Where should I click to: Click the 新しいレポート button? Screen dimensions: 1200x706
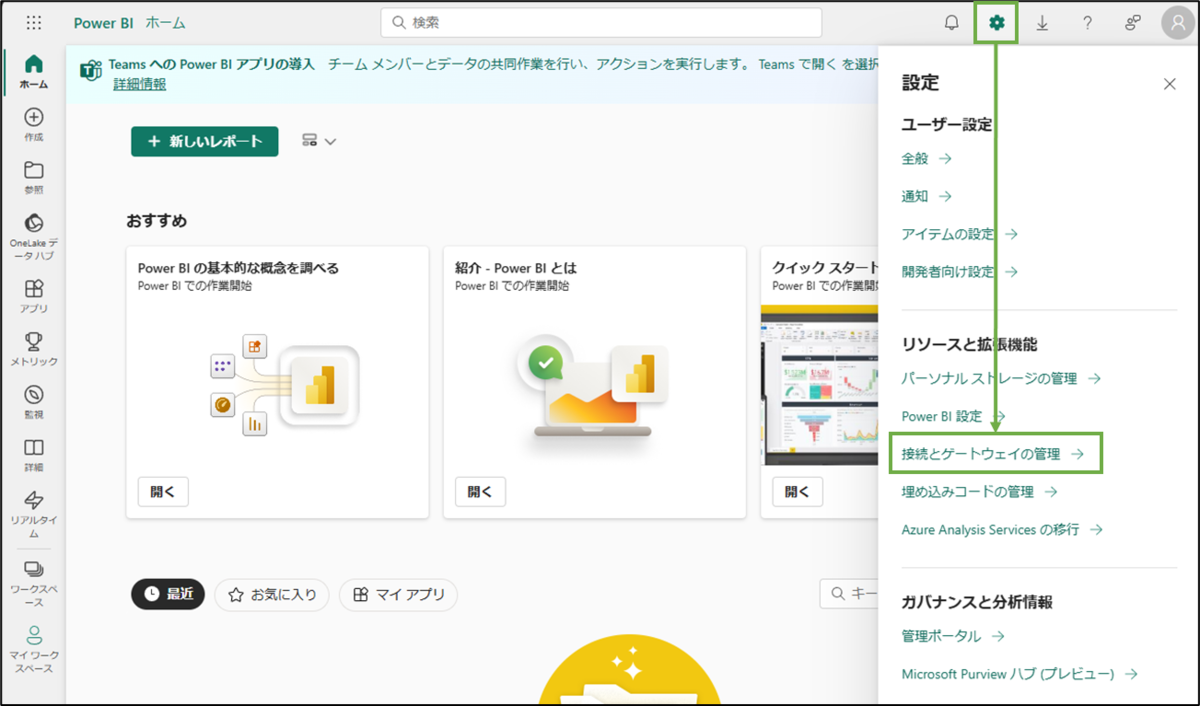click(204, 142)
